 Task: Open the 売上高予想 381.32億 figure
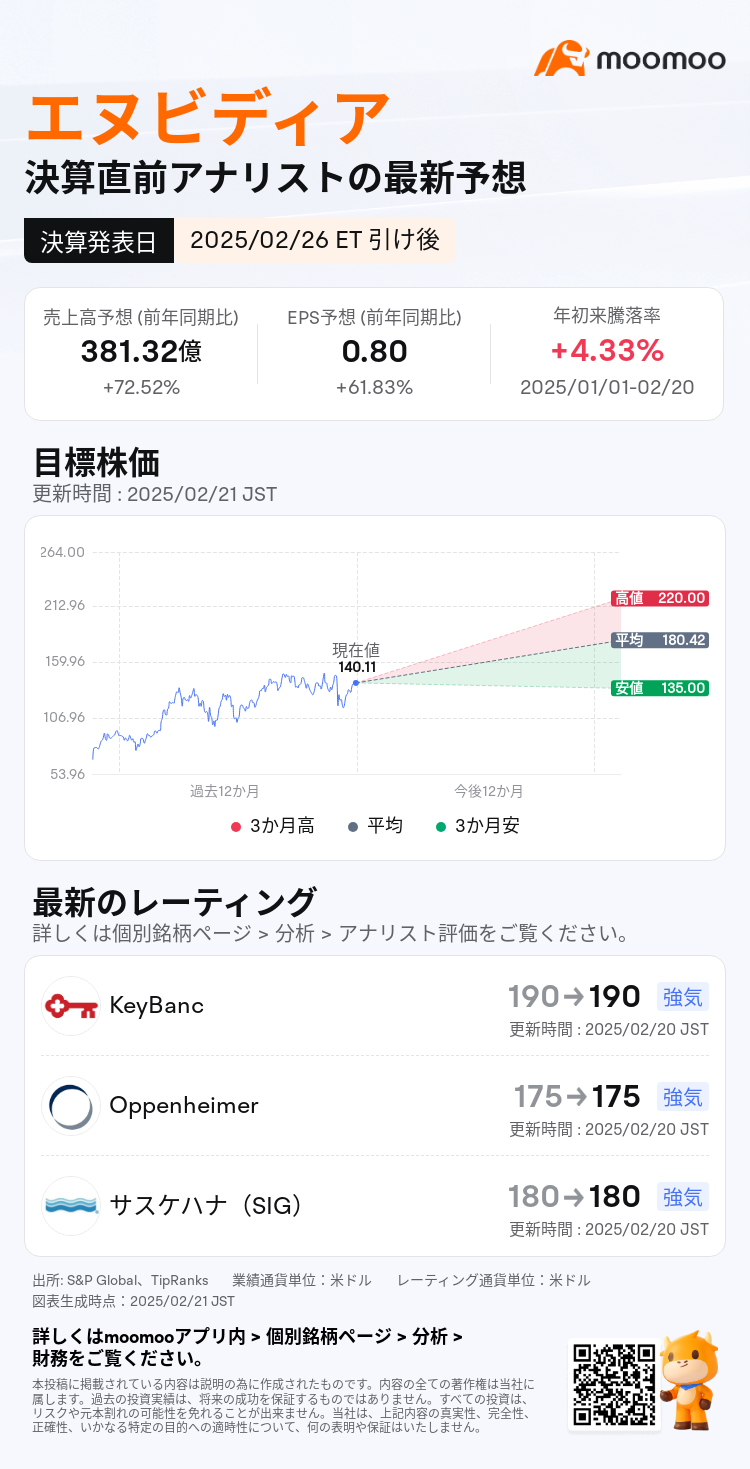point(140,351)
